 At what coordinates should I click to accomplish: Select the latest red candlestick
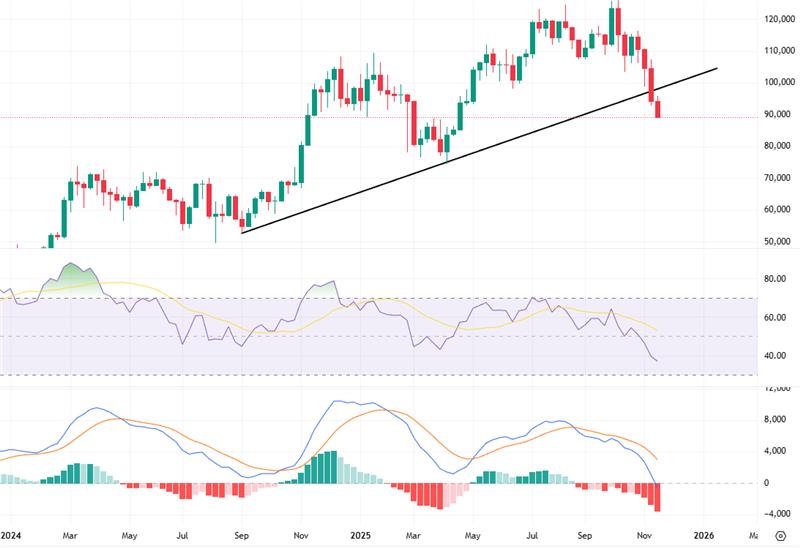[658, 107]
